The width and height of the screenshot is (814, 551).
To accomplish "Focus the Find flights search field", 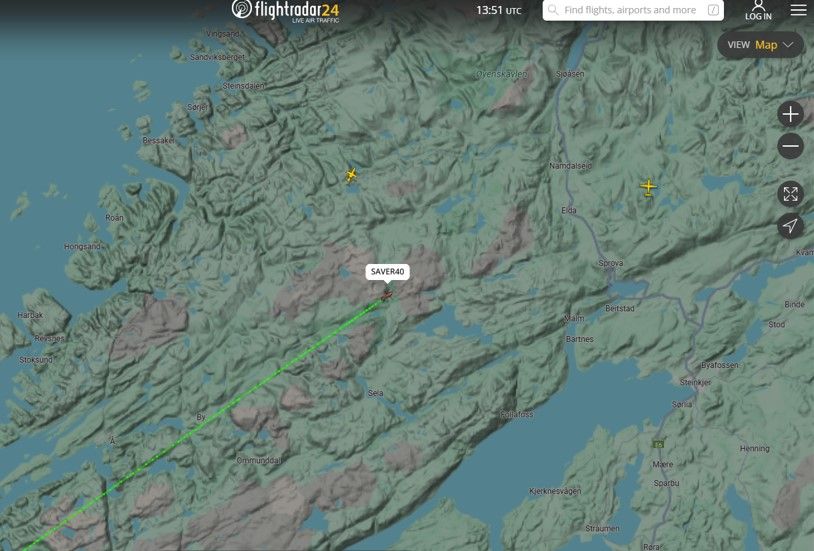I will [630, 10].
